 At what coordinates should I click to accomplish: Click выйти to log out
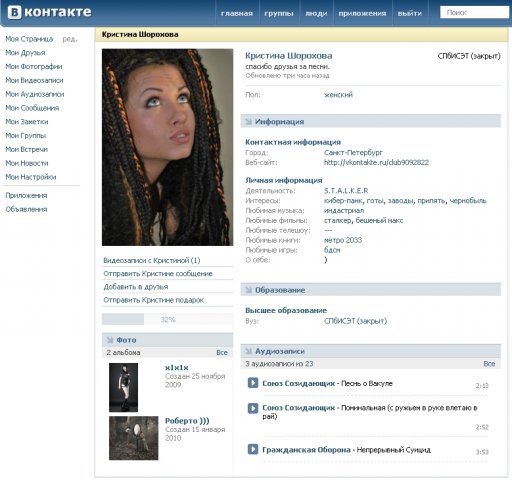[x=410, y=13]
